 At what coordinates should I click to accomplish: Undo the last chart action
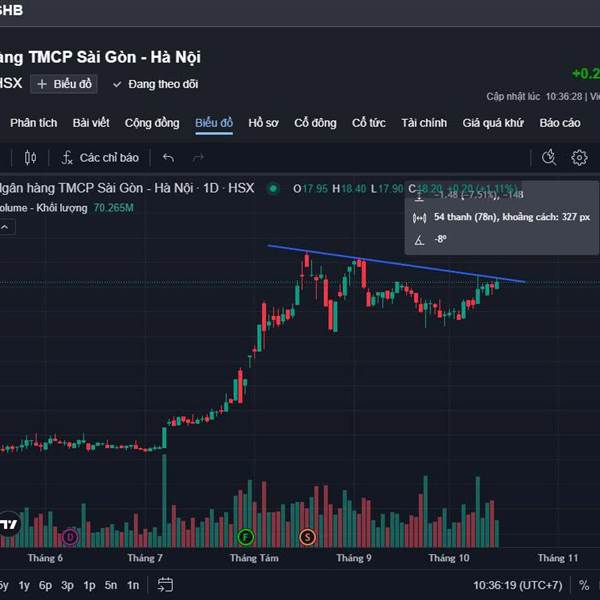[x=168, y=158]
